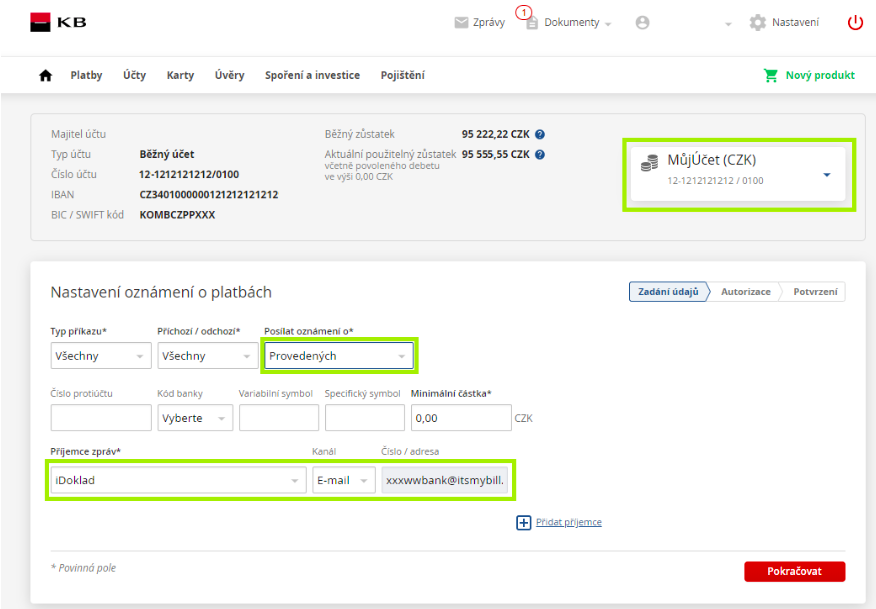Click the notification badge showing 1
This screenshot has width=876, height=609.
click(x=523, y=12)
